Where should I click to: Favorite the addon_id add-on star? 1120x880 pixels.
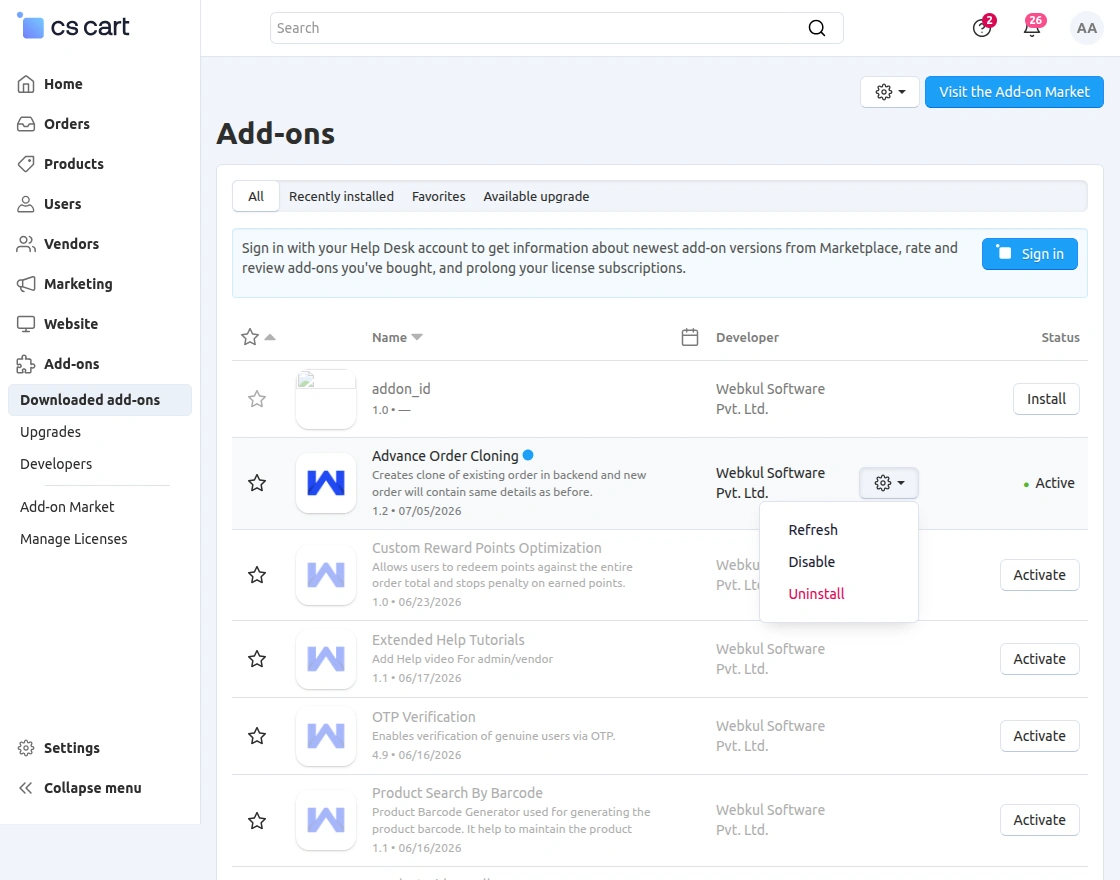point(257,399)
